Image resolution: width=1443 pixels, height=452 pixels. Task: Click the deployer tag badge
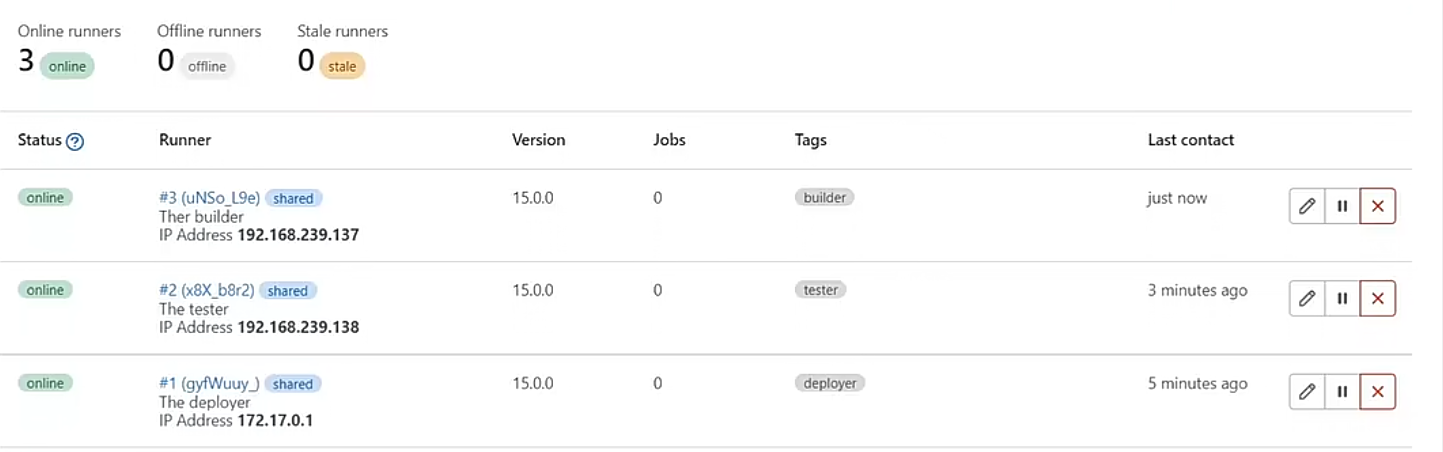click(x=830, y=383)
